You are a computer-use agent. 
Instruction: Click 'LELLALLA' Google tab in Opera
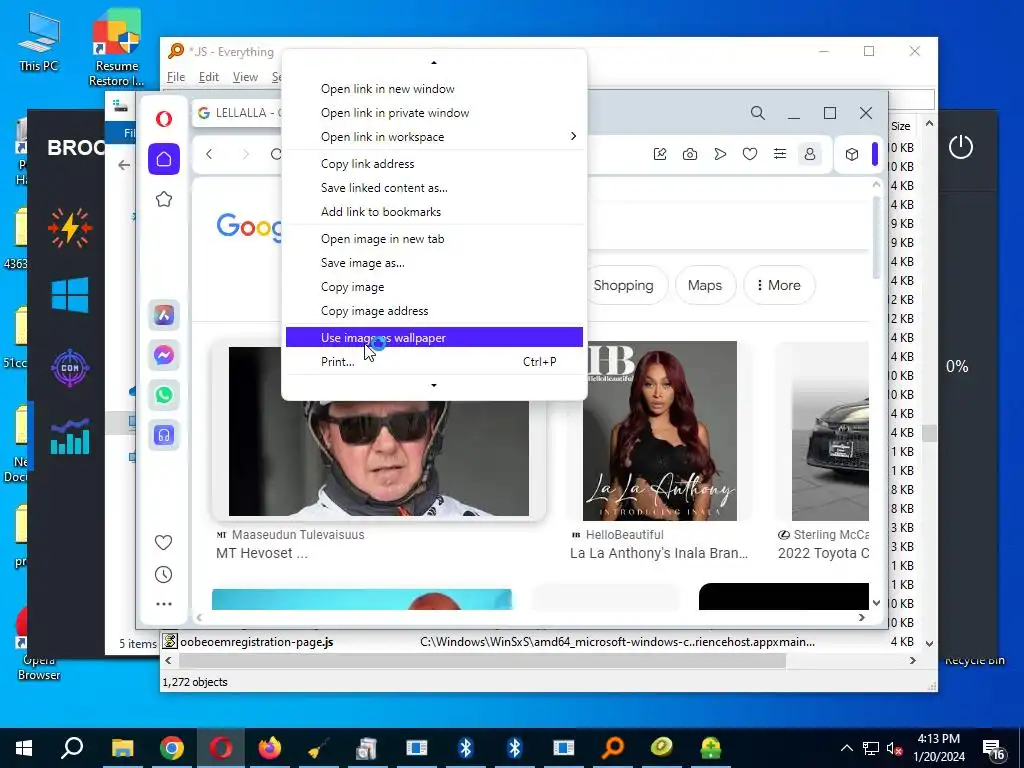point(238,113)
